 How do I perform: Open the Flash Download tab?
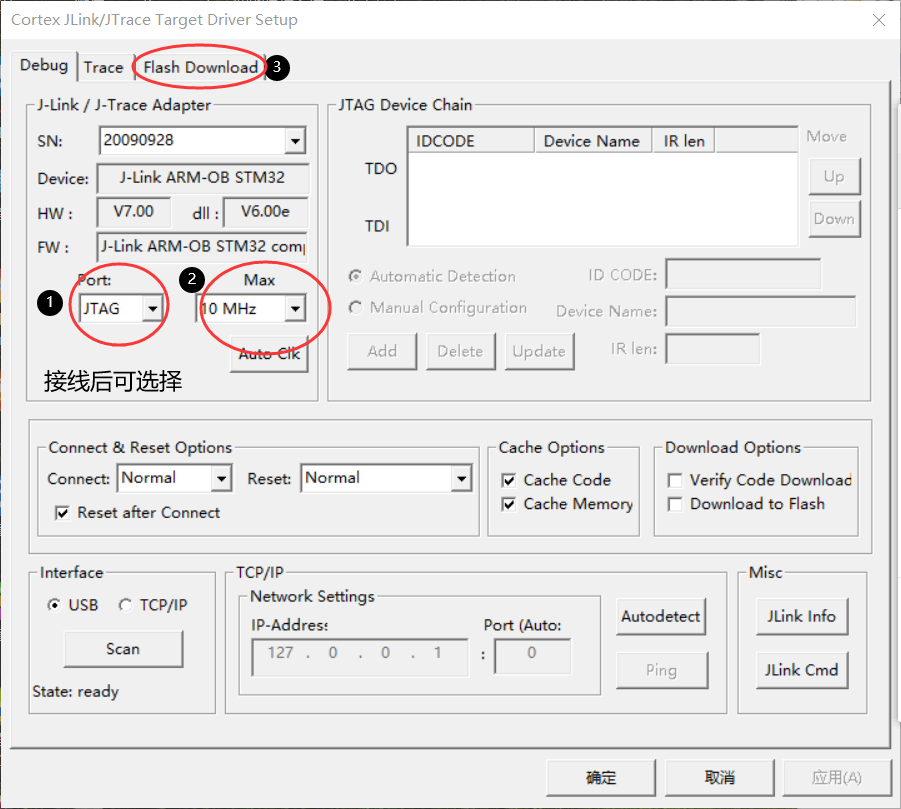tap(201, 68)
